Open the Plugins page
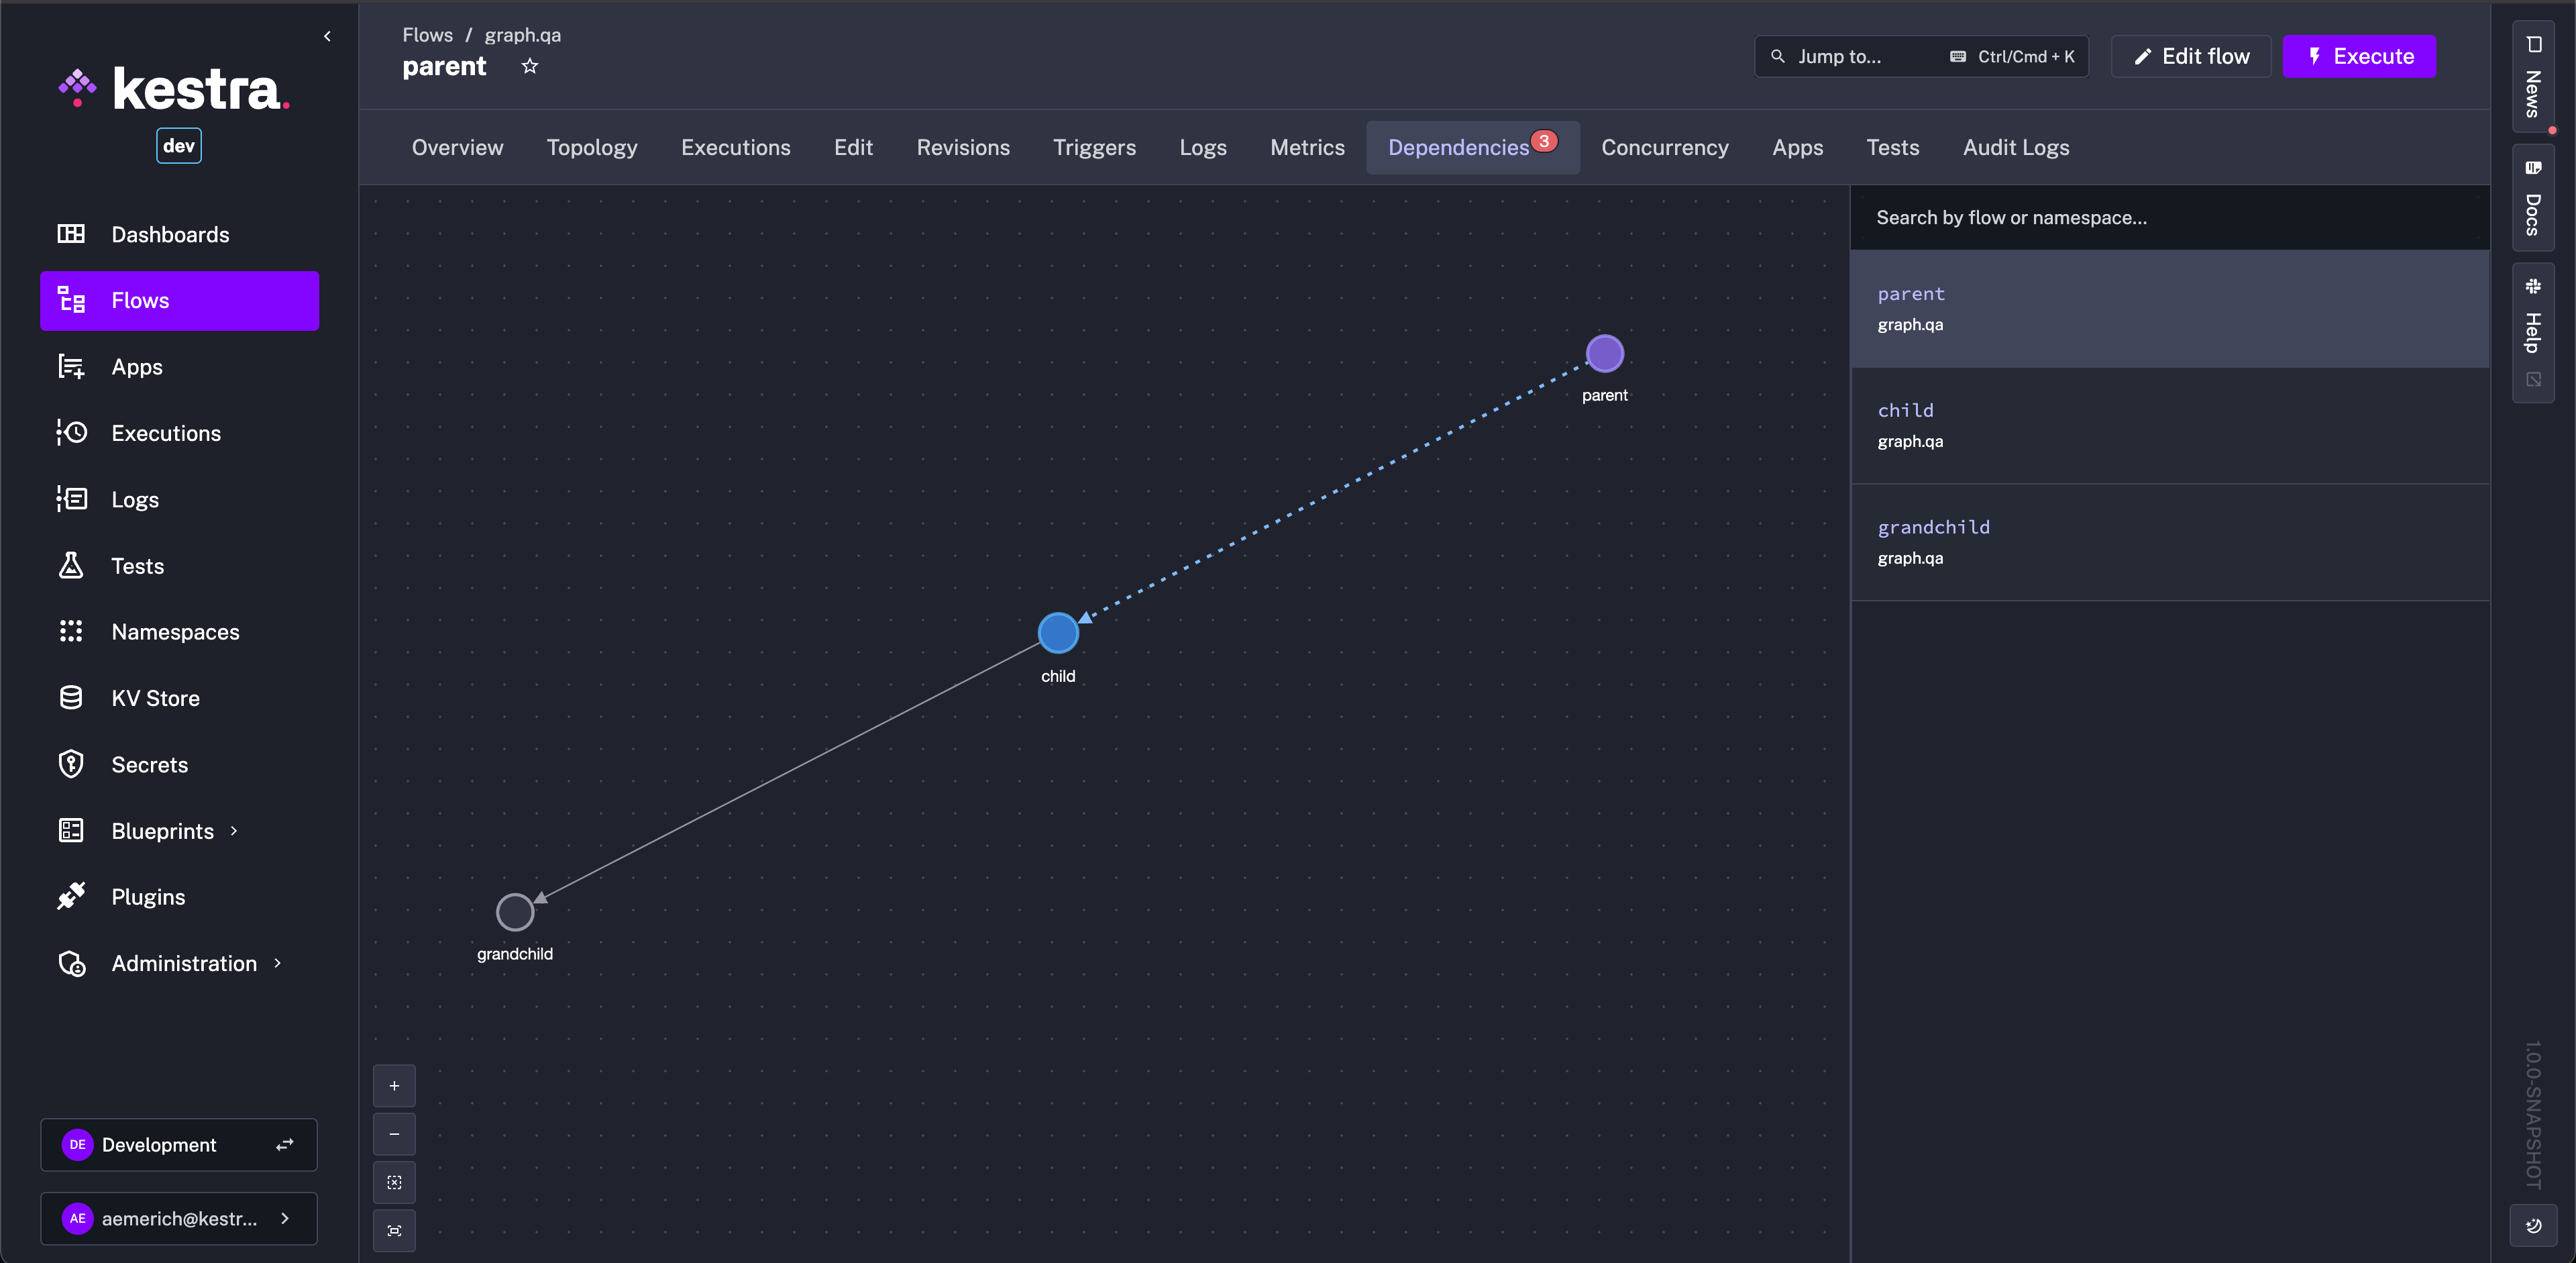 click(148, 896)
